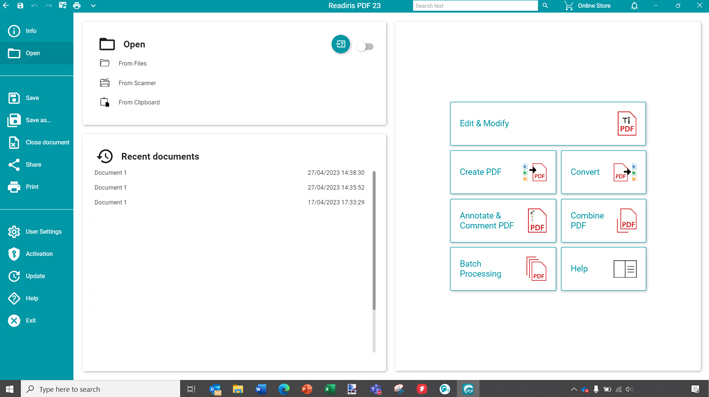709x397 pixels.
Task: Select Save as... in sidebar
Action: [x=37, y=120]
